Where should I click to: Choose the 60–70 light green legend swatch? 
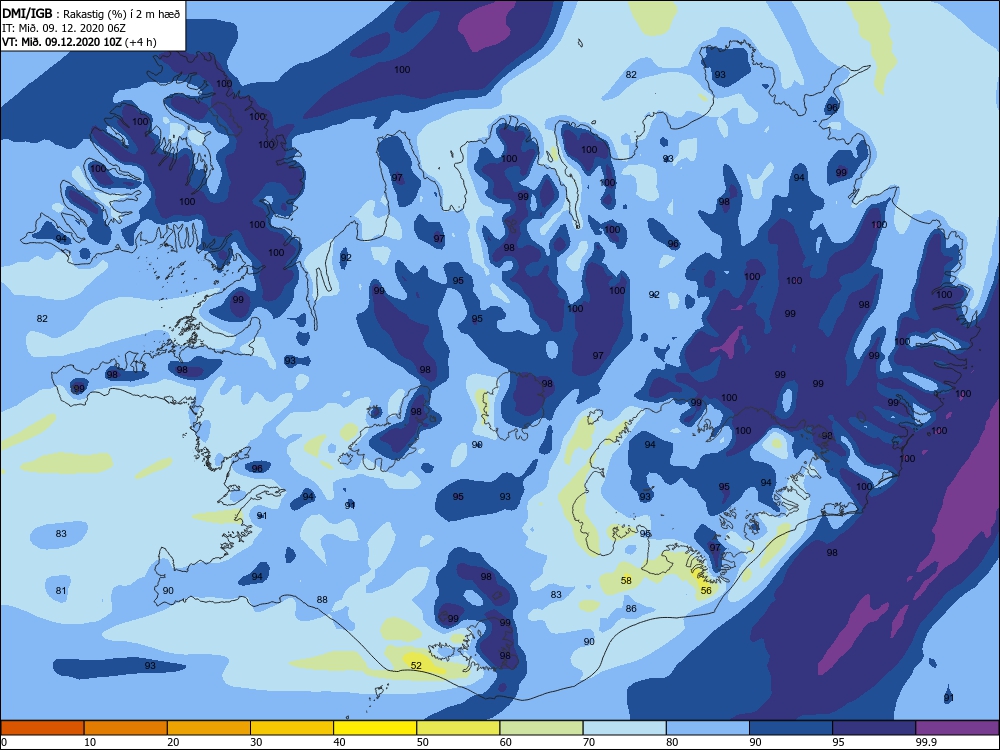[541, 728]
